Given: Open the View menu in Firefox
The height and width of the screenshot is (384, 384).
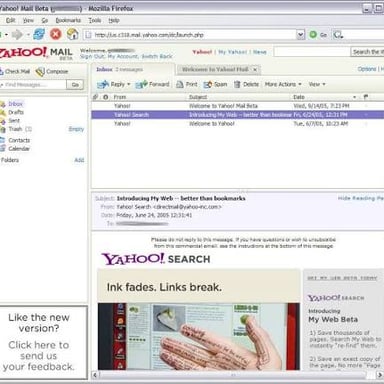Looking at the screenshot, I should pos(28,20).
